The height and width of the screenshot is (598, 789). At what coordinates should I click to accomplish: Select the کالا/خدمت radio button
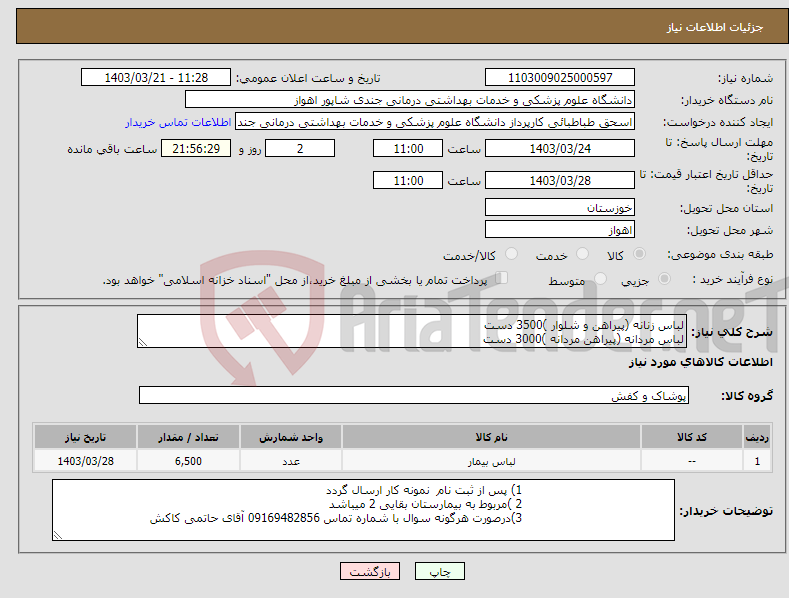click(512, 254)
